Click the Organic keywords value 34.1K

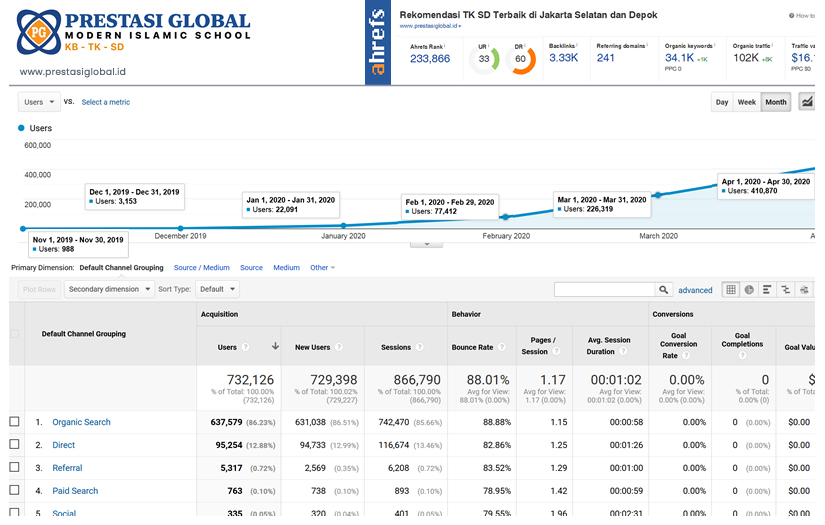(x=679, y=58)
